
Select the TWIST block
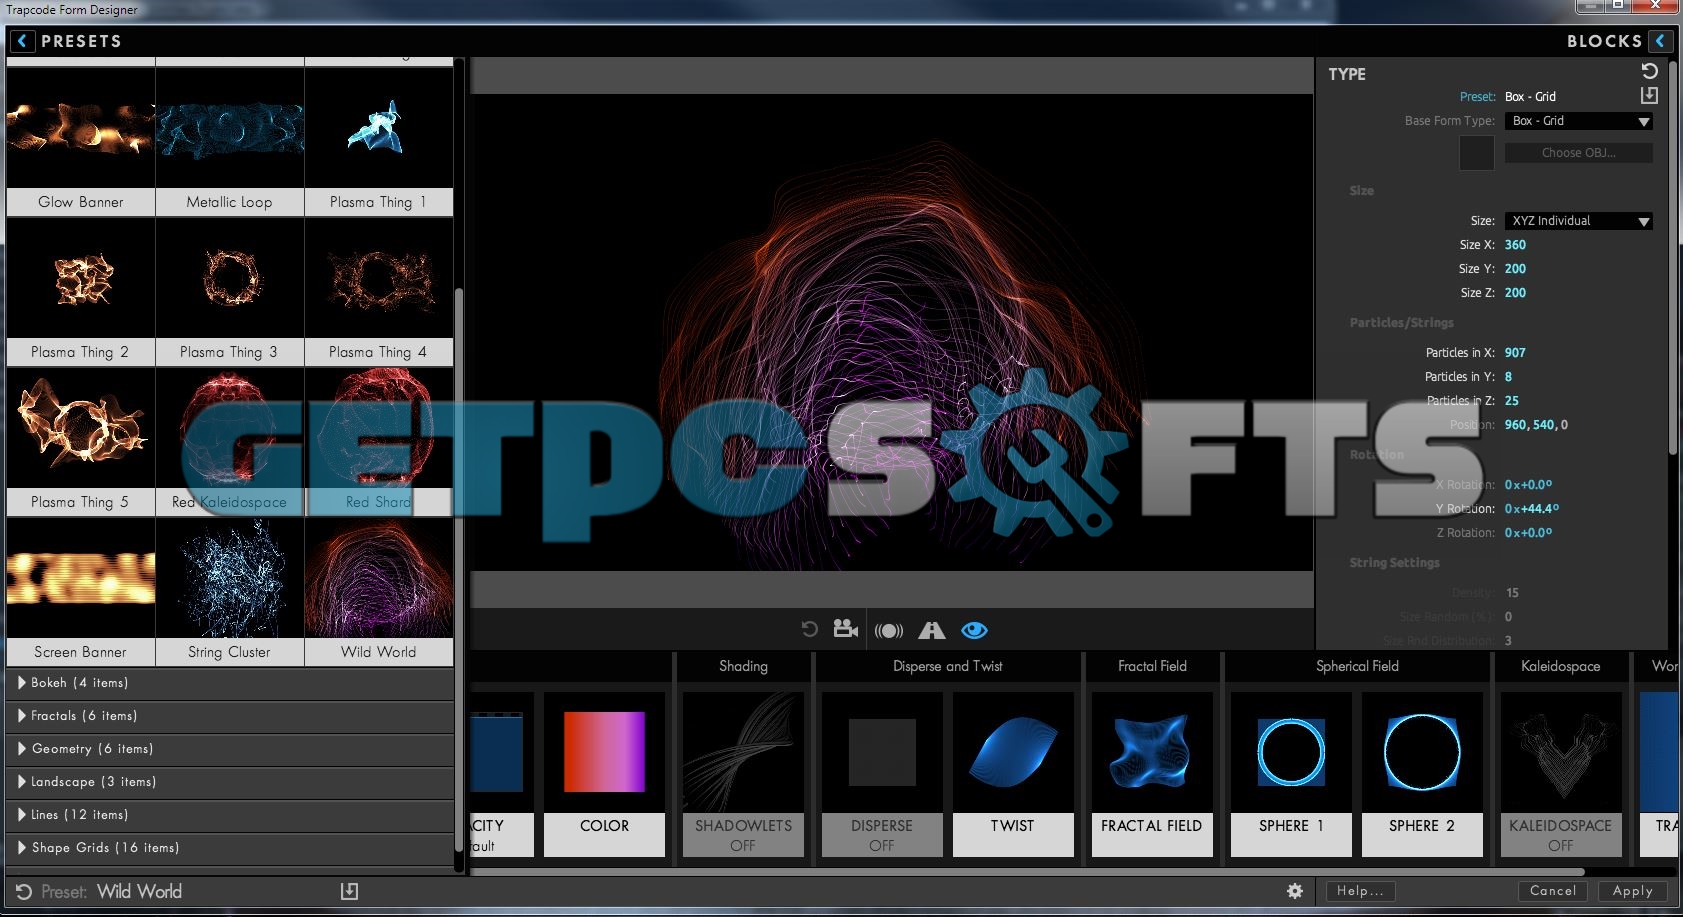click(1013, 774)
